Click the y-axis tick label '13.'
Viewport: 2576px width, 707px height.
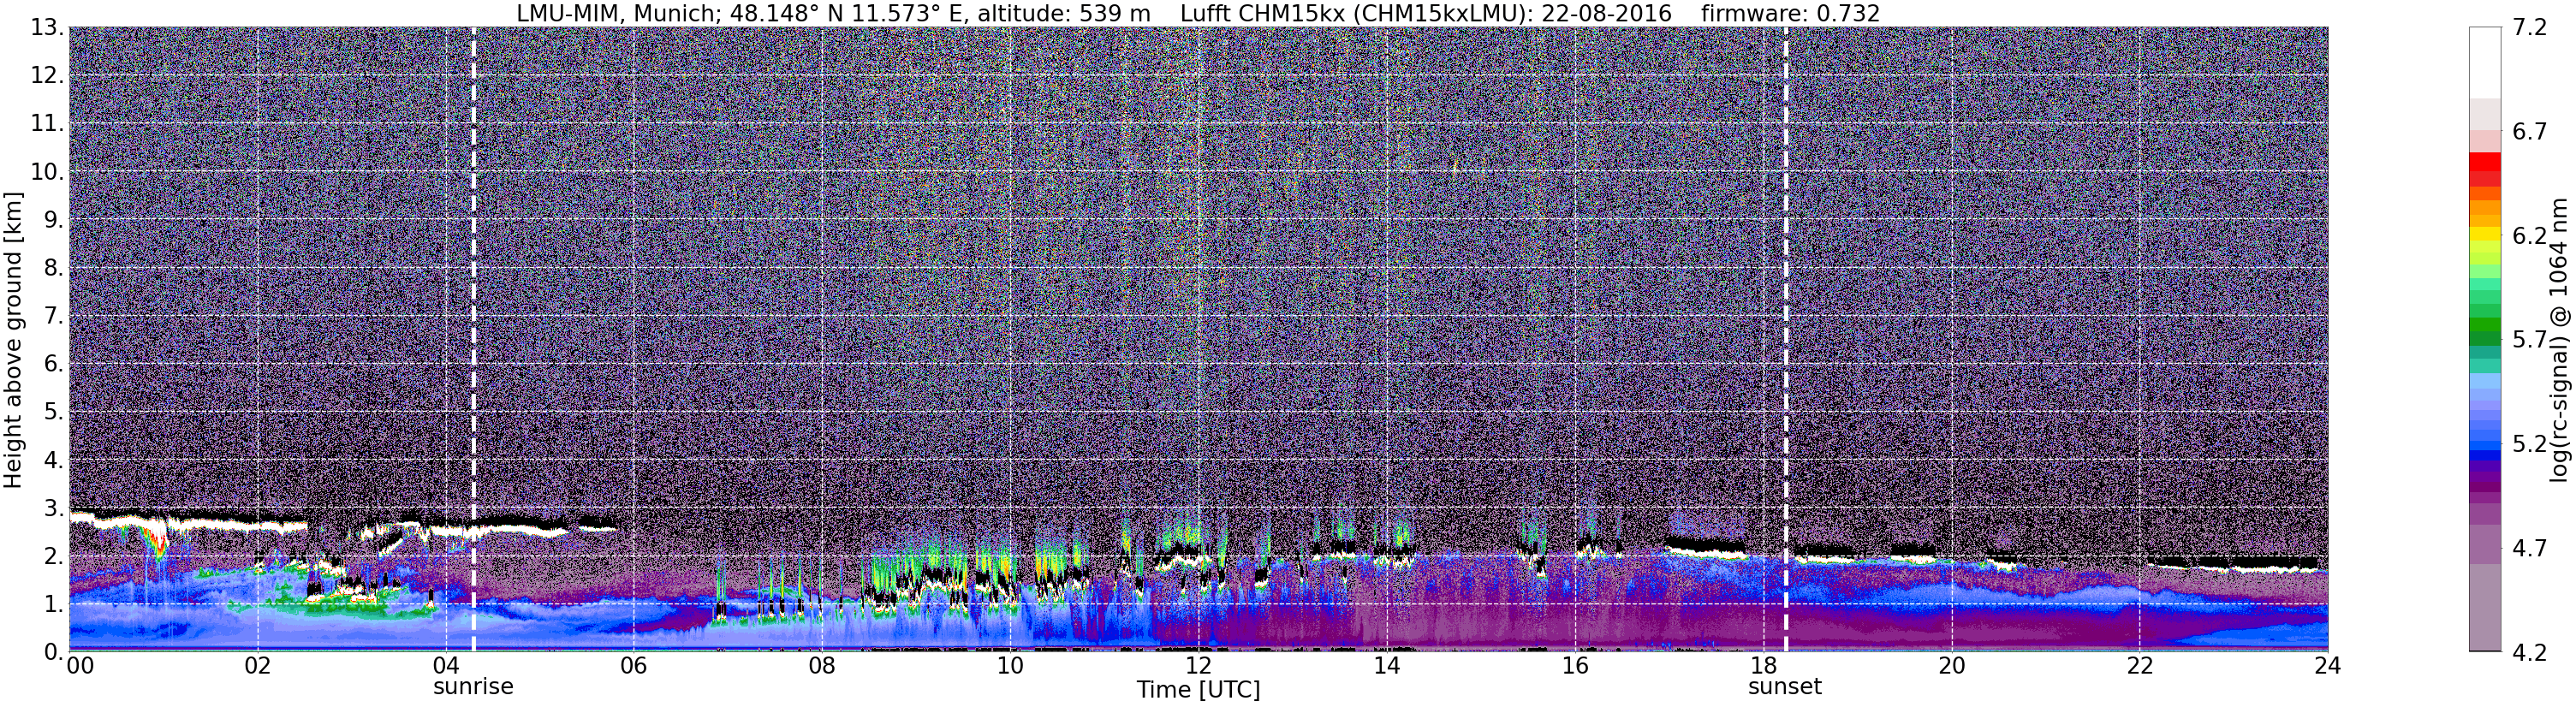pyautogui.click(x=46, y=27)
